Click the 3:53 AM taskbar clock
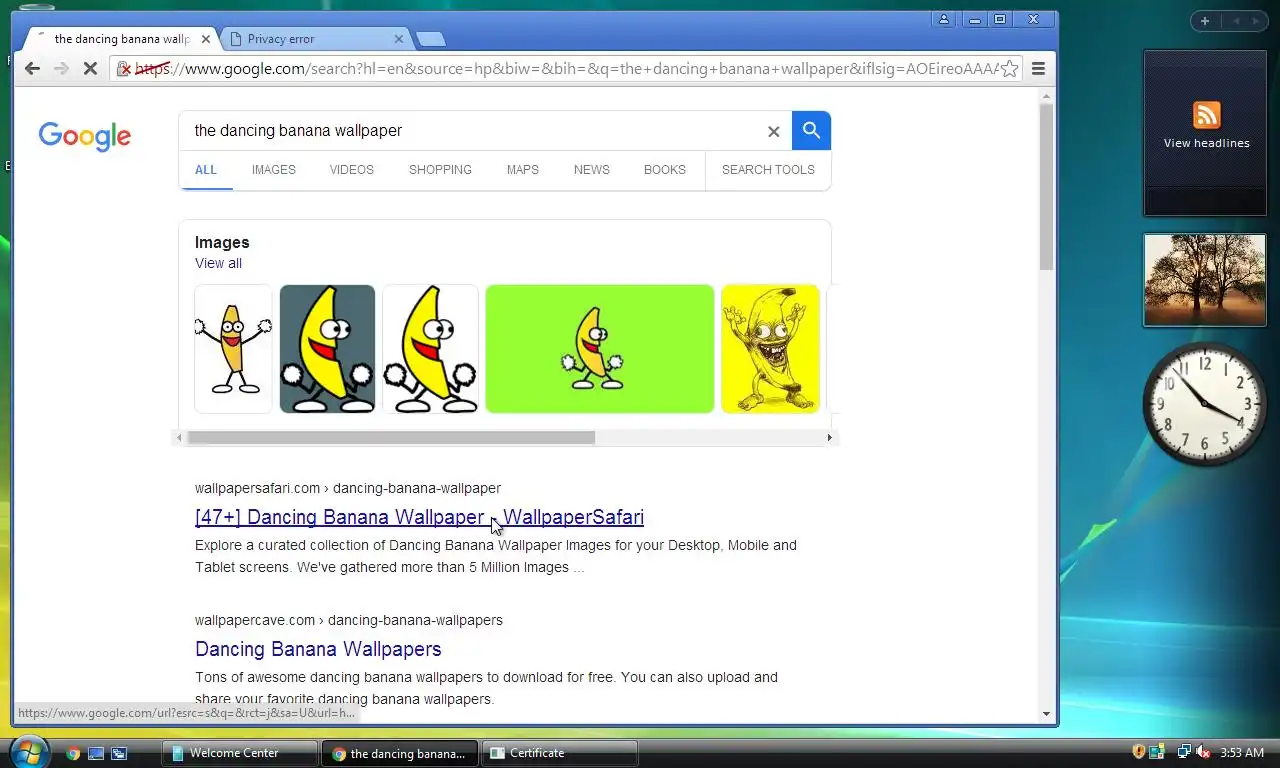The width and height of the screenshot is (1280, 768). point(1242,753)
